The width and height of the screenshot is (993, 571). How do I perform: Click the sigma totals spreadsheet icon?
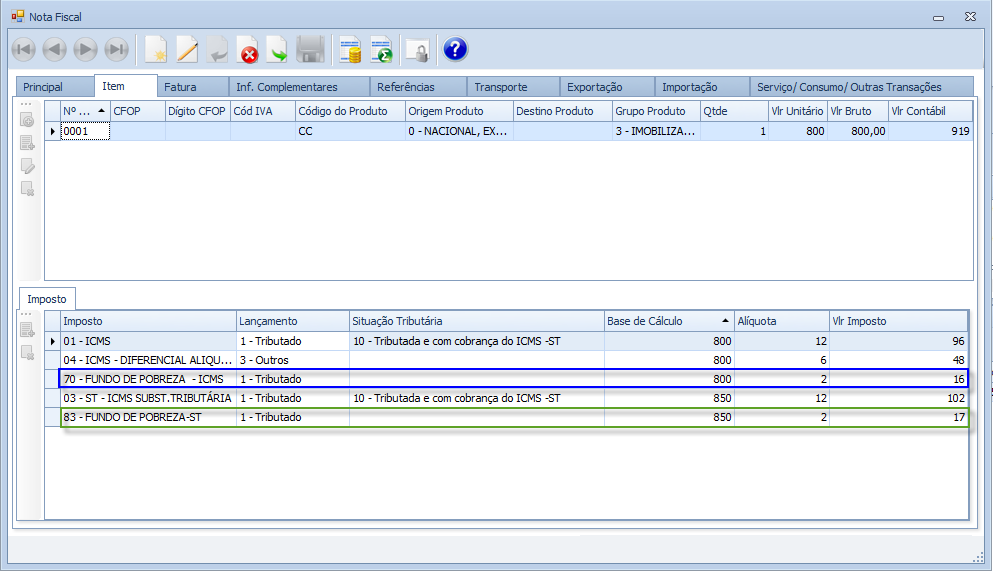coord(381,49)
